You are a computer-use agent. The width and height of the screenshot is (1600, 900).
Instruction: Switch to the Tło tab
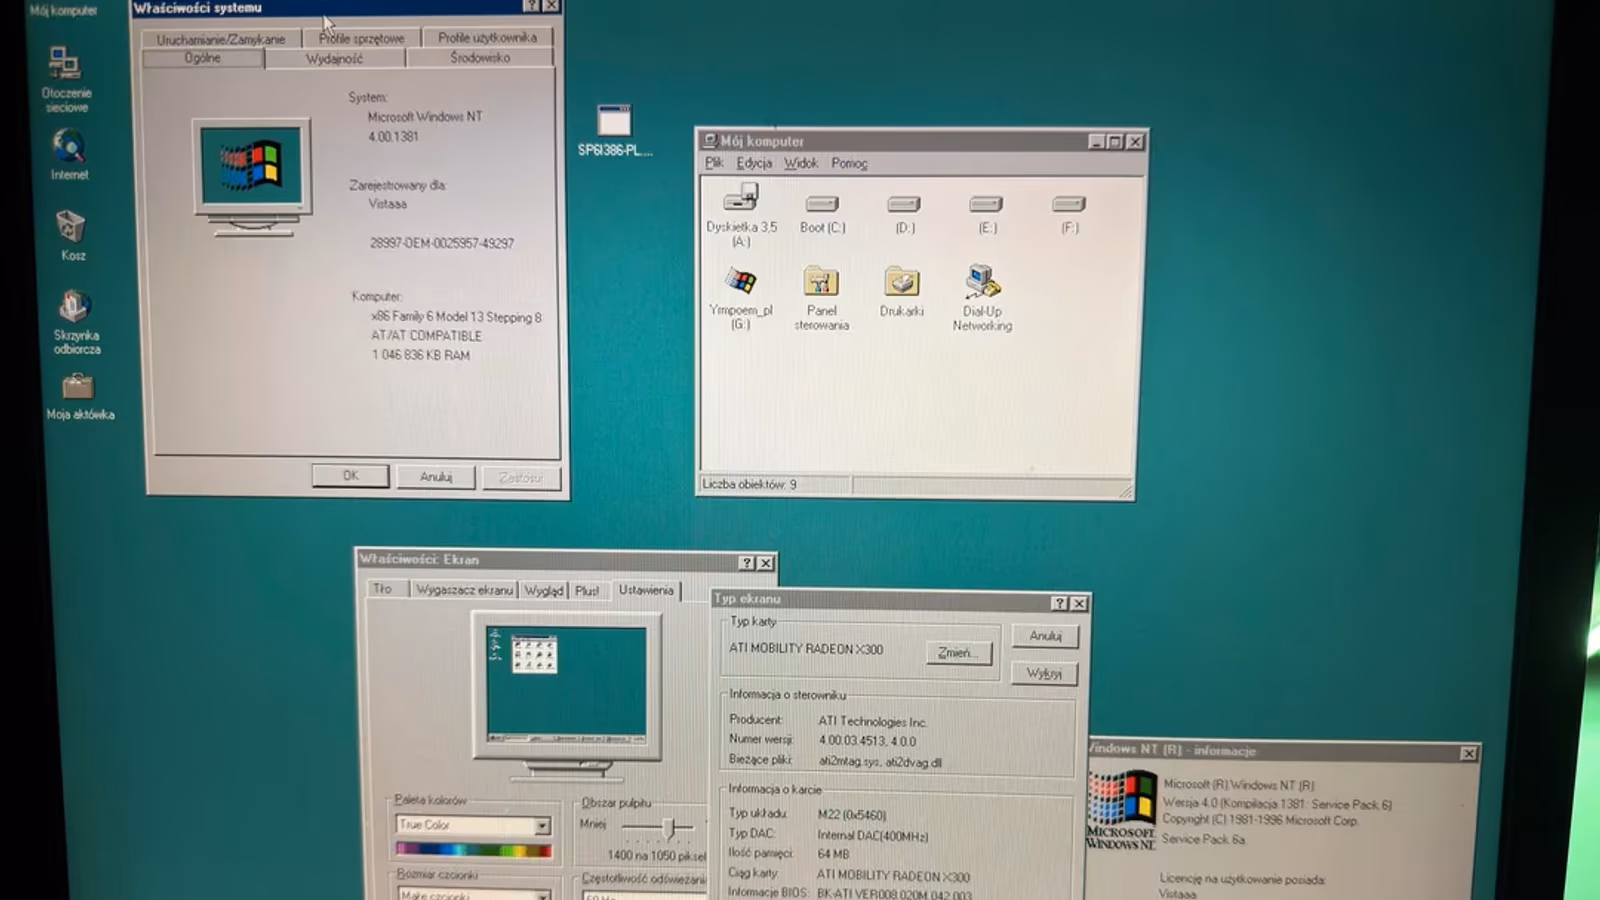[x=383, y=589]
